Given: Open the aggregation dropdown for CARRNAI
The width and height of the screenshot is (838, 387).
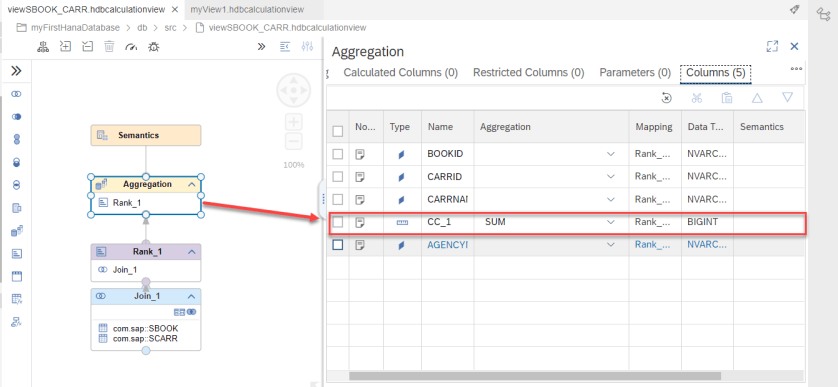Looking at the screenshot, I should coord(611,199).
